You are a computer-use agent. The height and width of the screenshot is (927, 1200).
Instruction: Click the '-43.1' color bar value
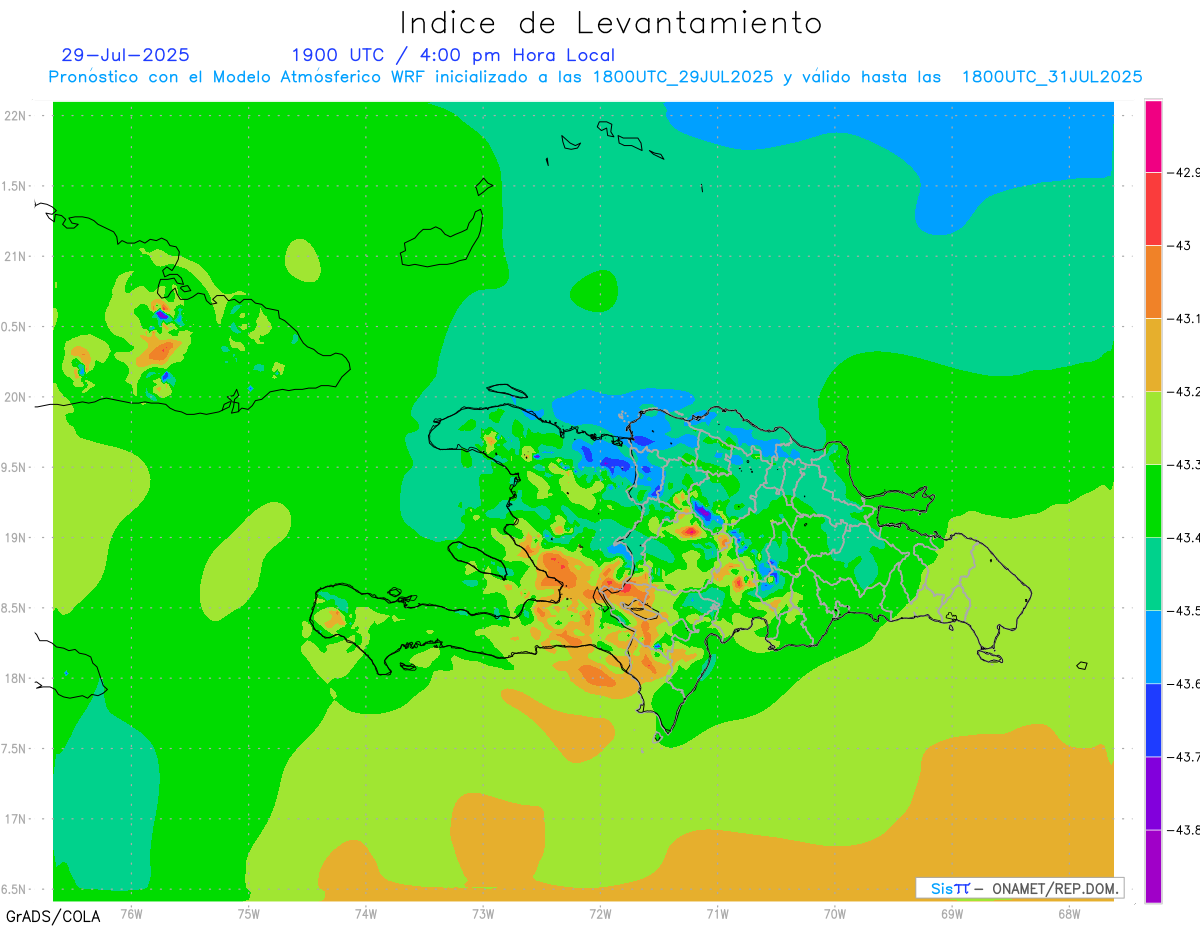pyautogui.click(x=1184, y=319)
